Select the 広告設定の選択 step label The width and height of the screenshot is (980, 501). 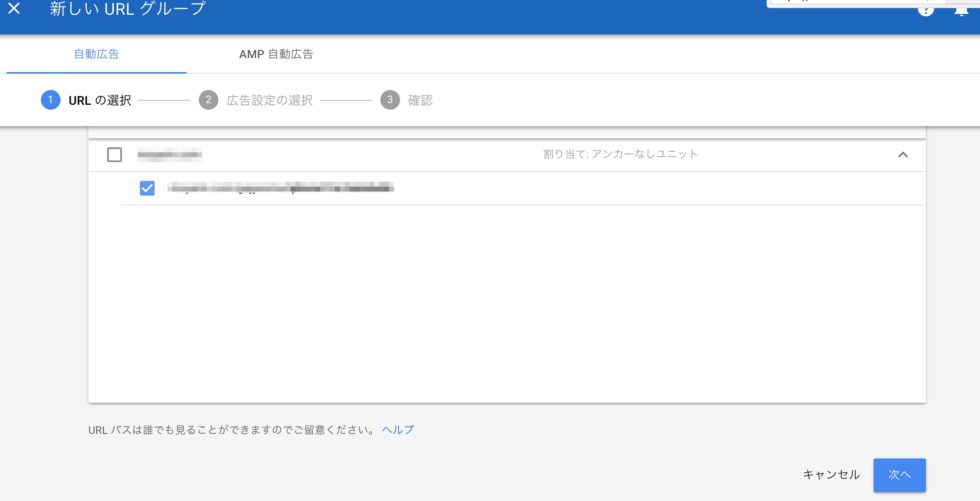(x=269, y=100)
